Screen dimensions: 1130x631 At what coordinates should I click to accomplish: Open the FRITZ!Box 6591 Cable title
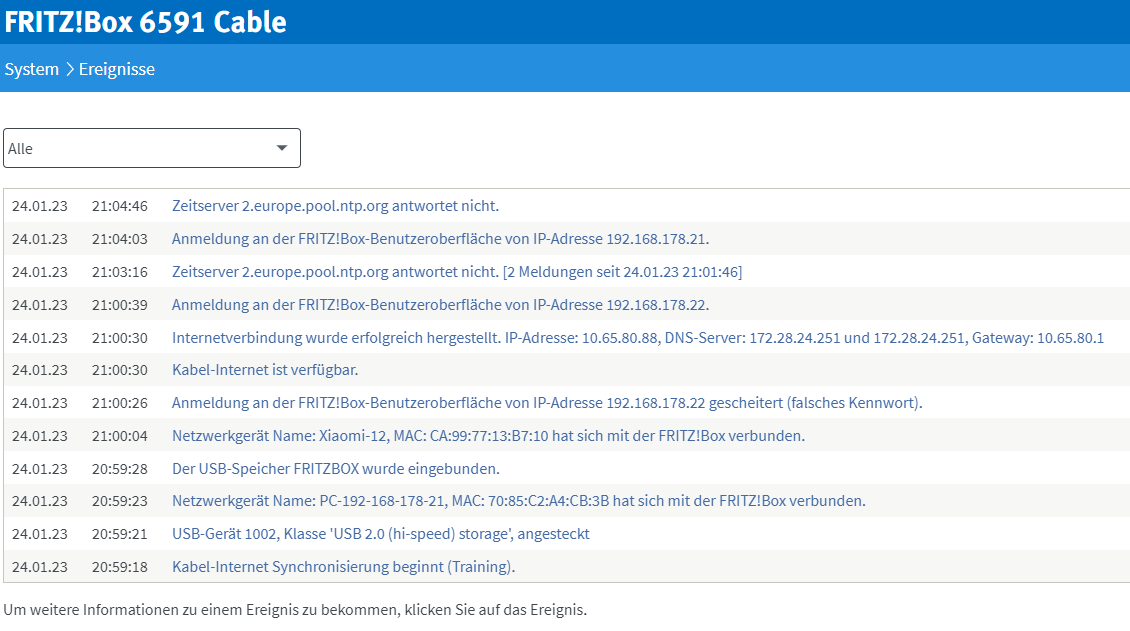[x=146, y=22]
